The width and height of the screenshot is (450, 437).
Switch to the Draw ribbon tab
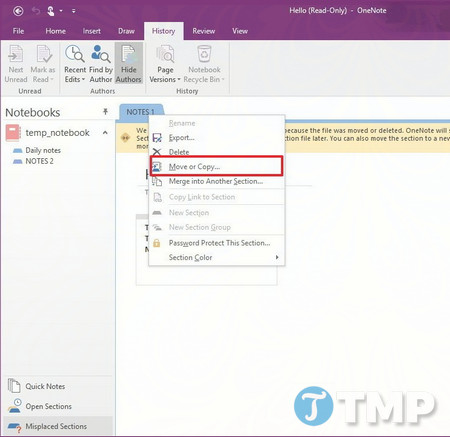(x=126, y=31)
